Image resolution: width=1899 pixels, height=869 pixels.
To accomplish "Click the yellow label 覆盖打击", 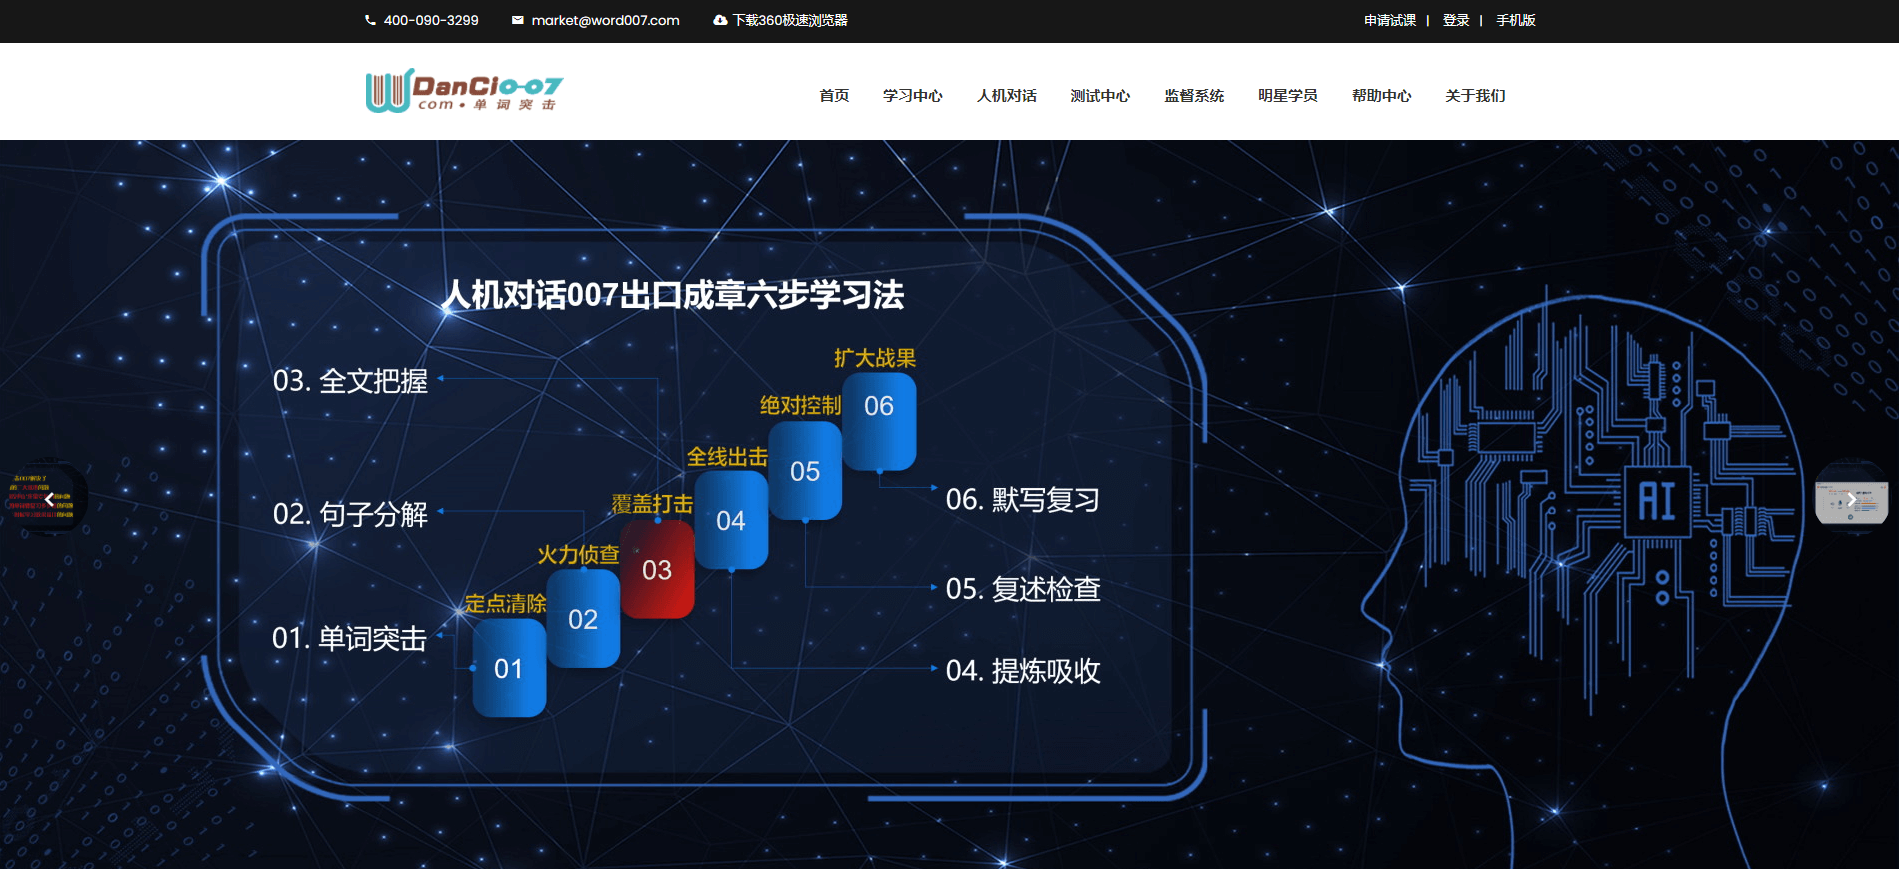I will click(652, 505).
